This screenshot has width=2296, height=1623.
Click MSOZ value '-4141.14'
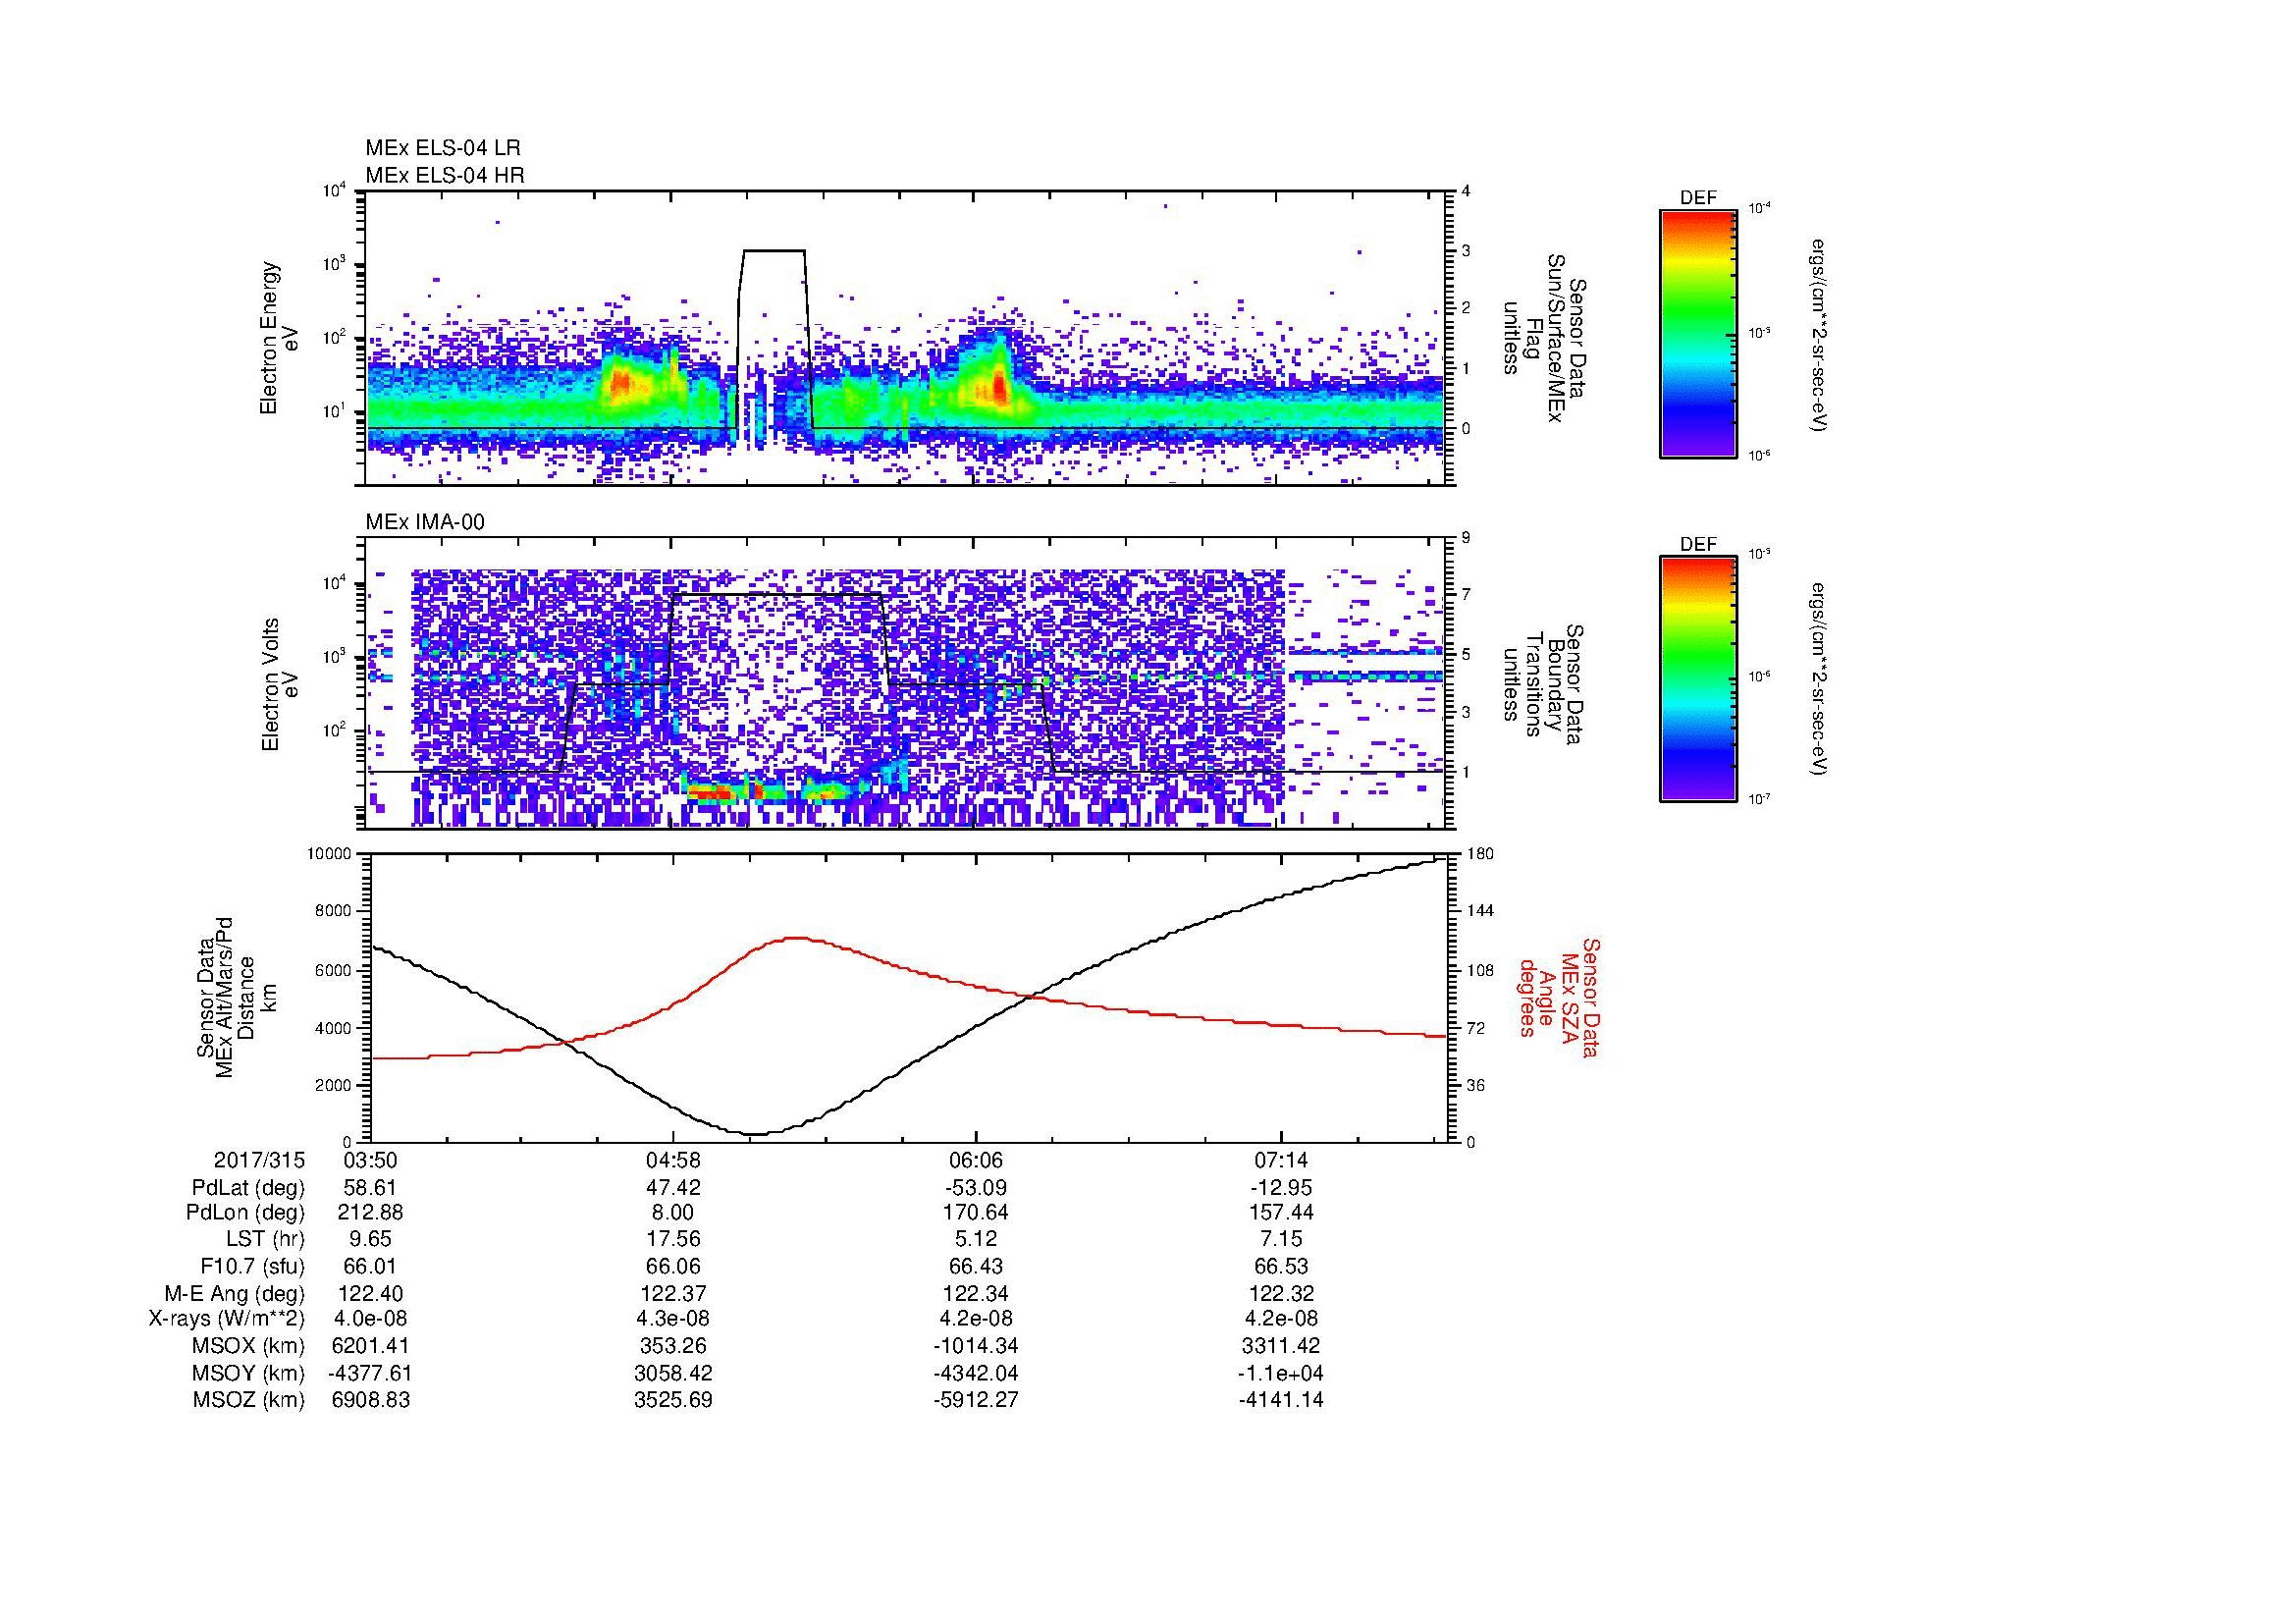(x=1281, y=1400)
